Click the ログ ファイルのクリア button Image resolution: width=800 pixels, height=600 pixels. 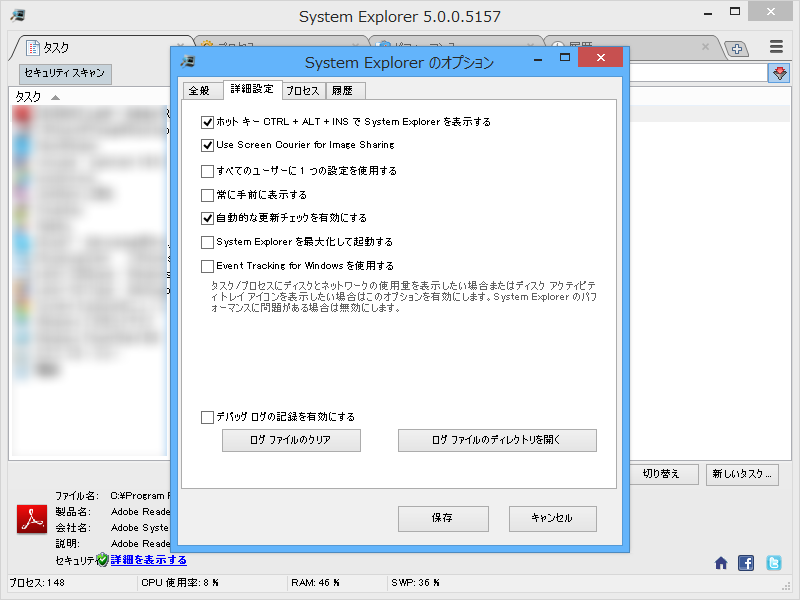(290, 440)
